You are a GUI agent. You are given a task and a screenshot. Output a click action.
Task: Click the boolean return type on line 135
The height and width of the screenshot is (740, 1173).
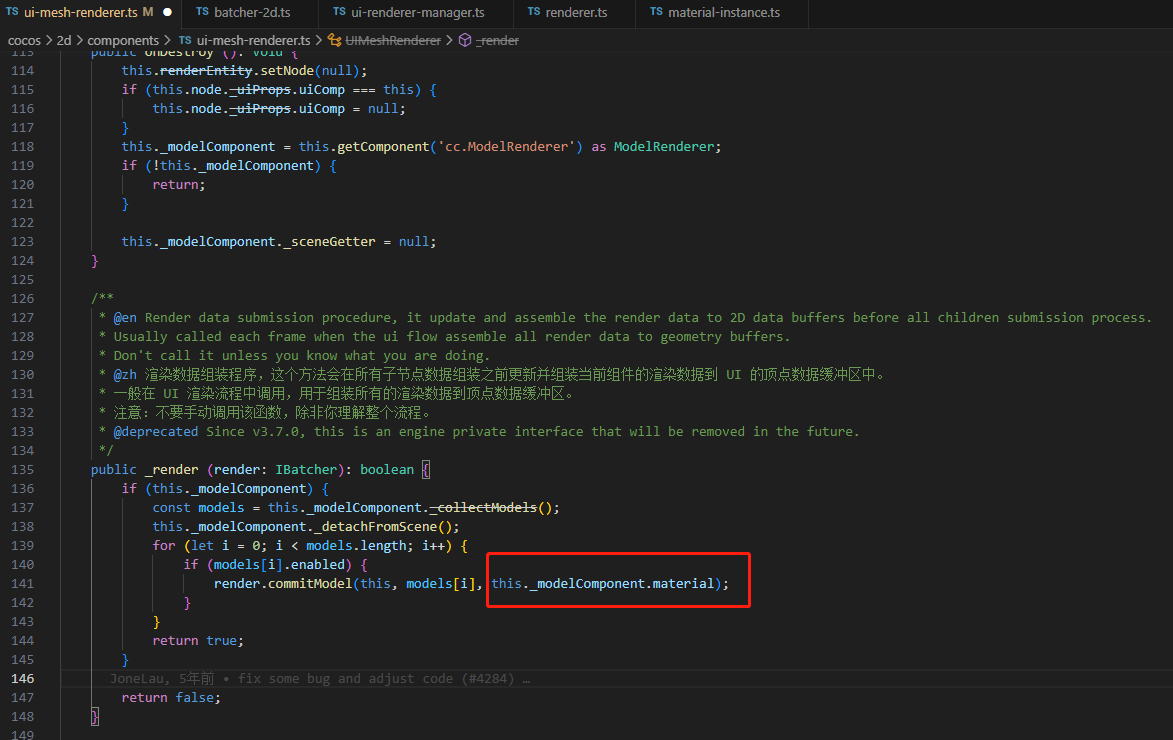click(x=387, y=470)
